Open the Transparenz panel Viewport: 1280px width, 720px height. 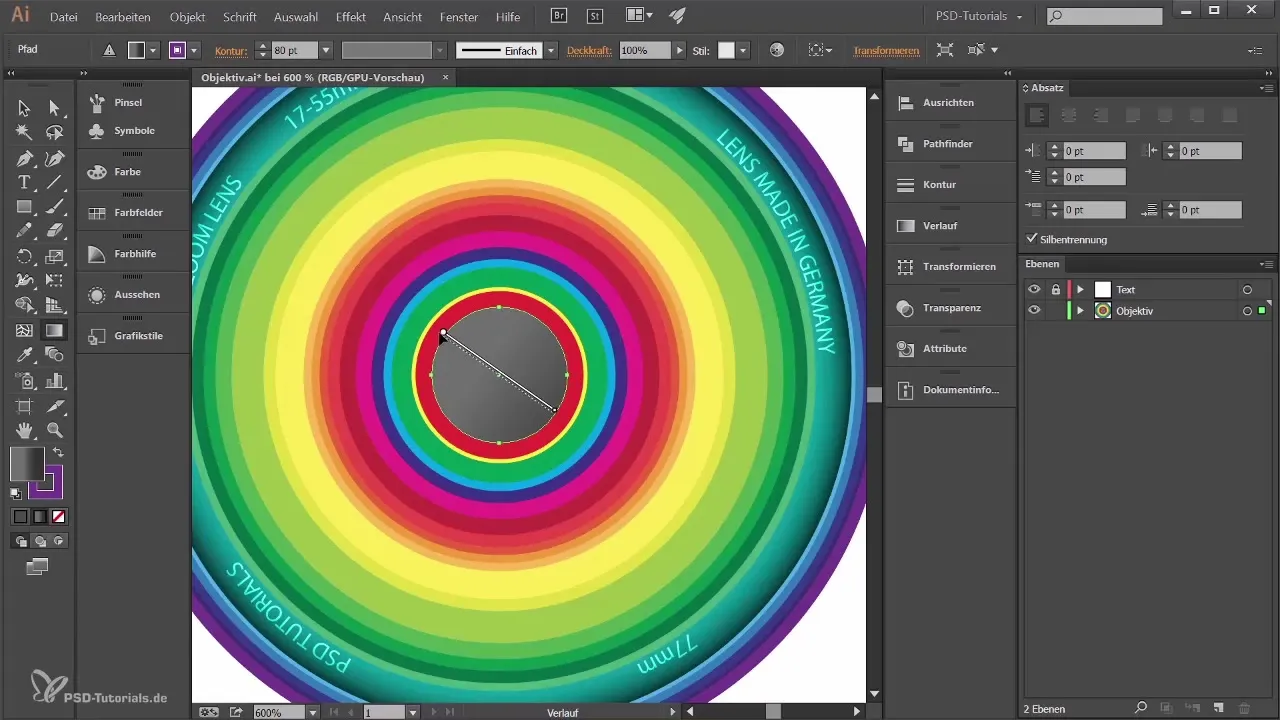coord(950,307)
